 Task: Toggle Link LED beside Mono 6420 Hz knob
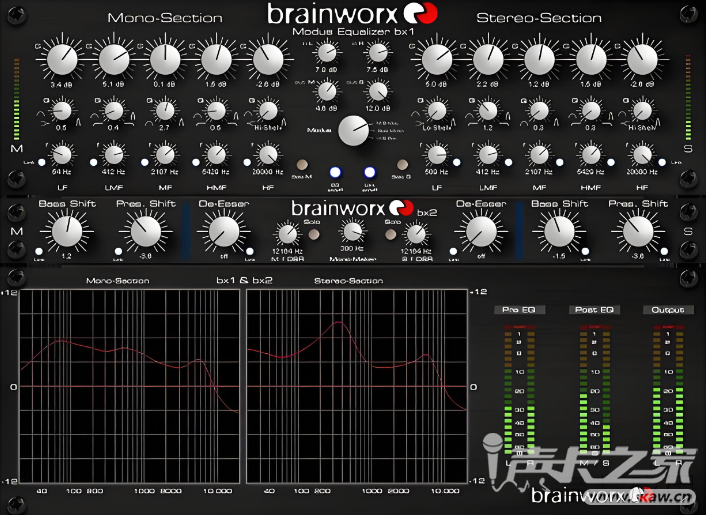pos(196,163)
